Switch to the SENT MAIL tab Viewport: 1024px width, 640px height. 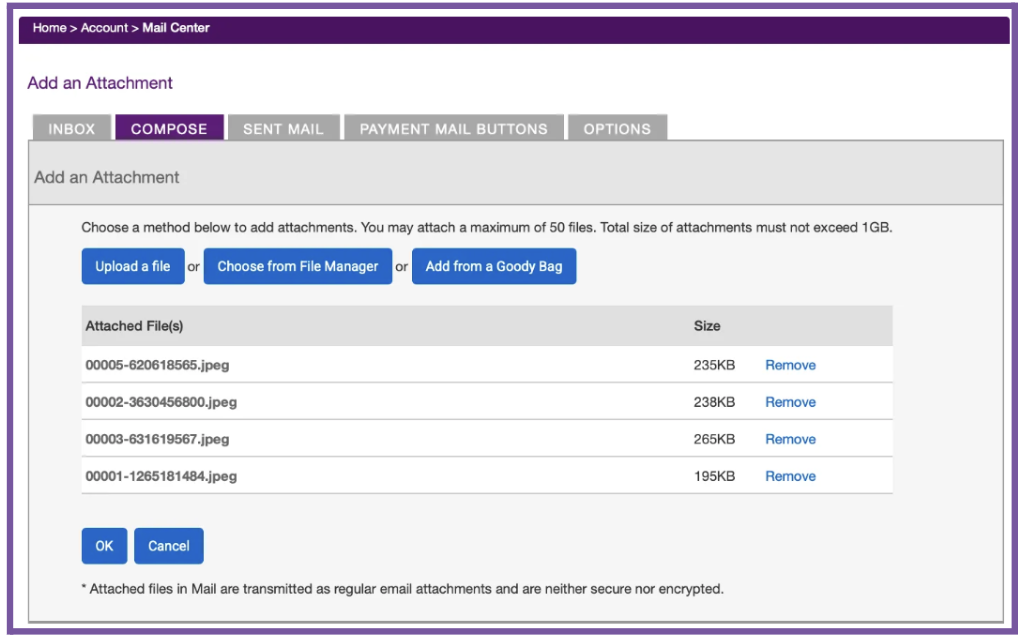283,128
